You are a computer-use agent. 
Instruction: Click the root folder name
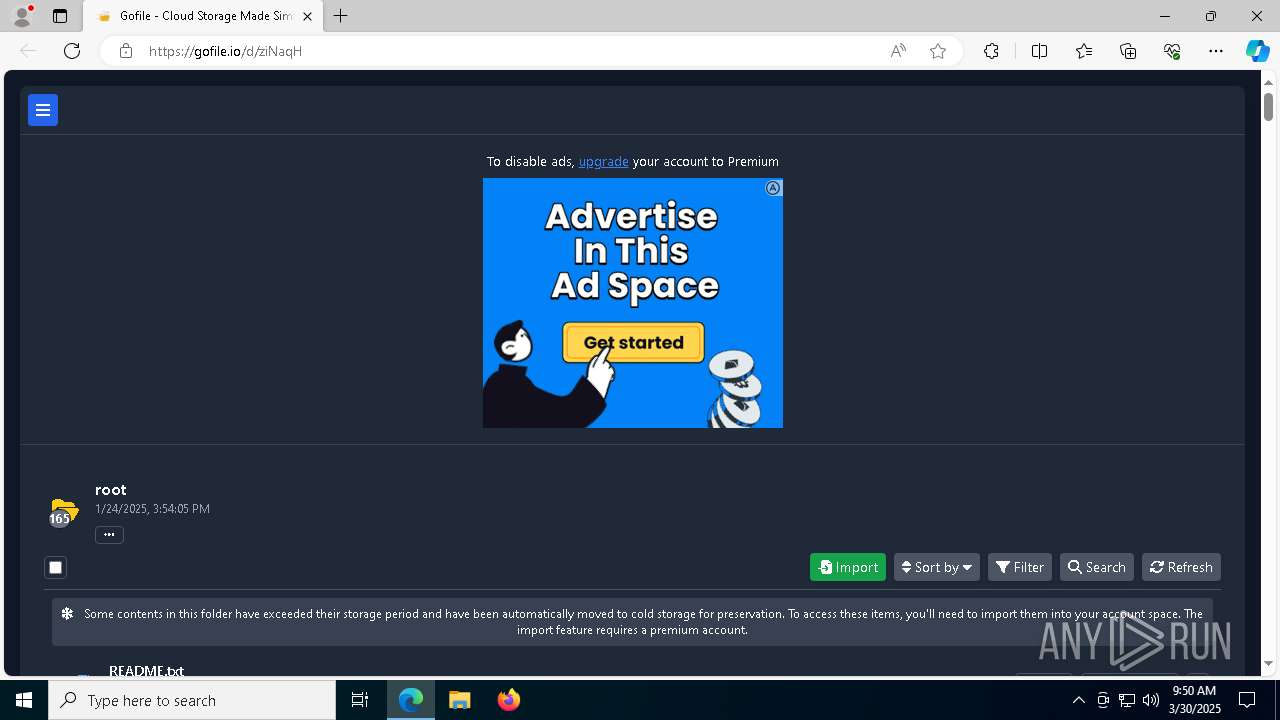[111, 490]
